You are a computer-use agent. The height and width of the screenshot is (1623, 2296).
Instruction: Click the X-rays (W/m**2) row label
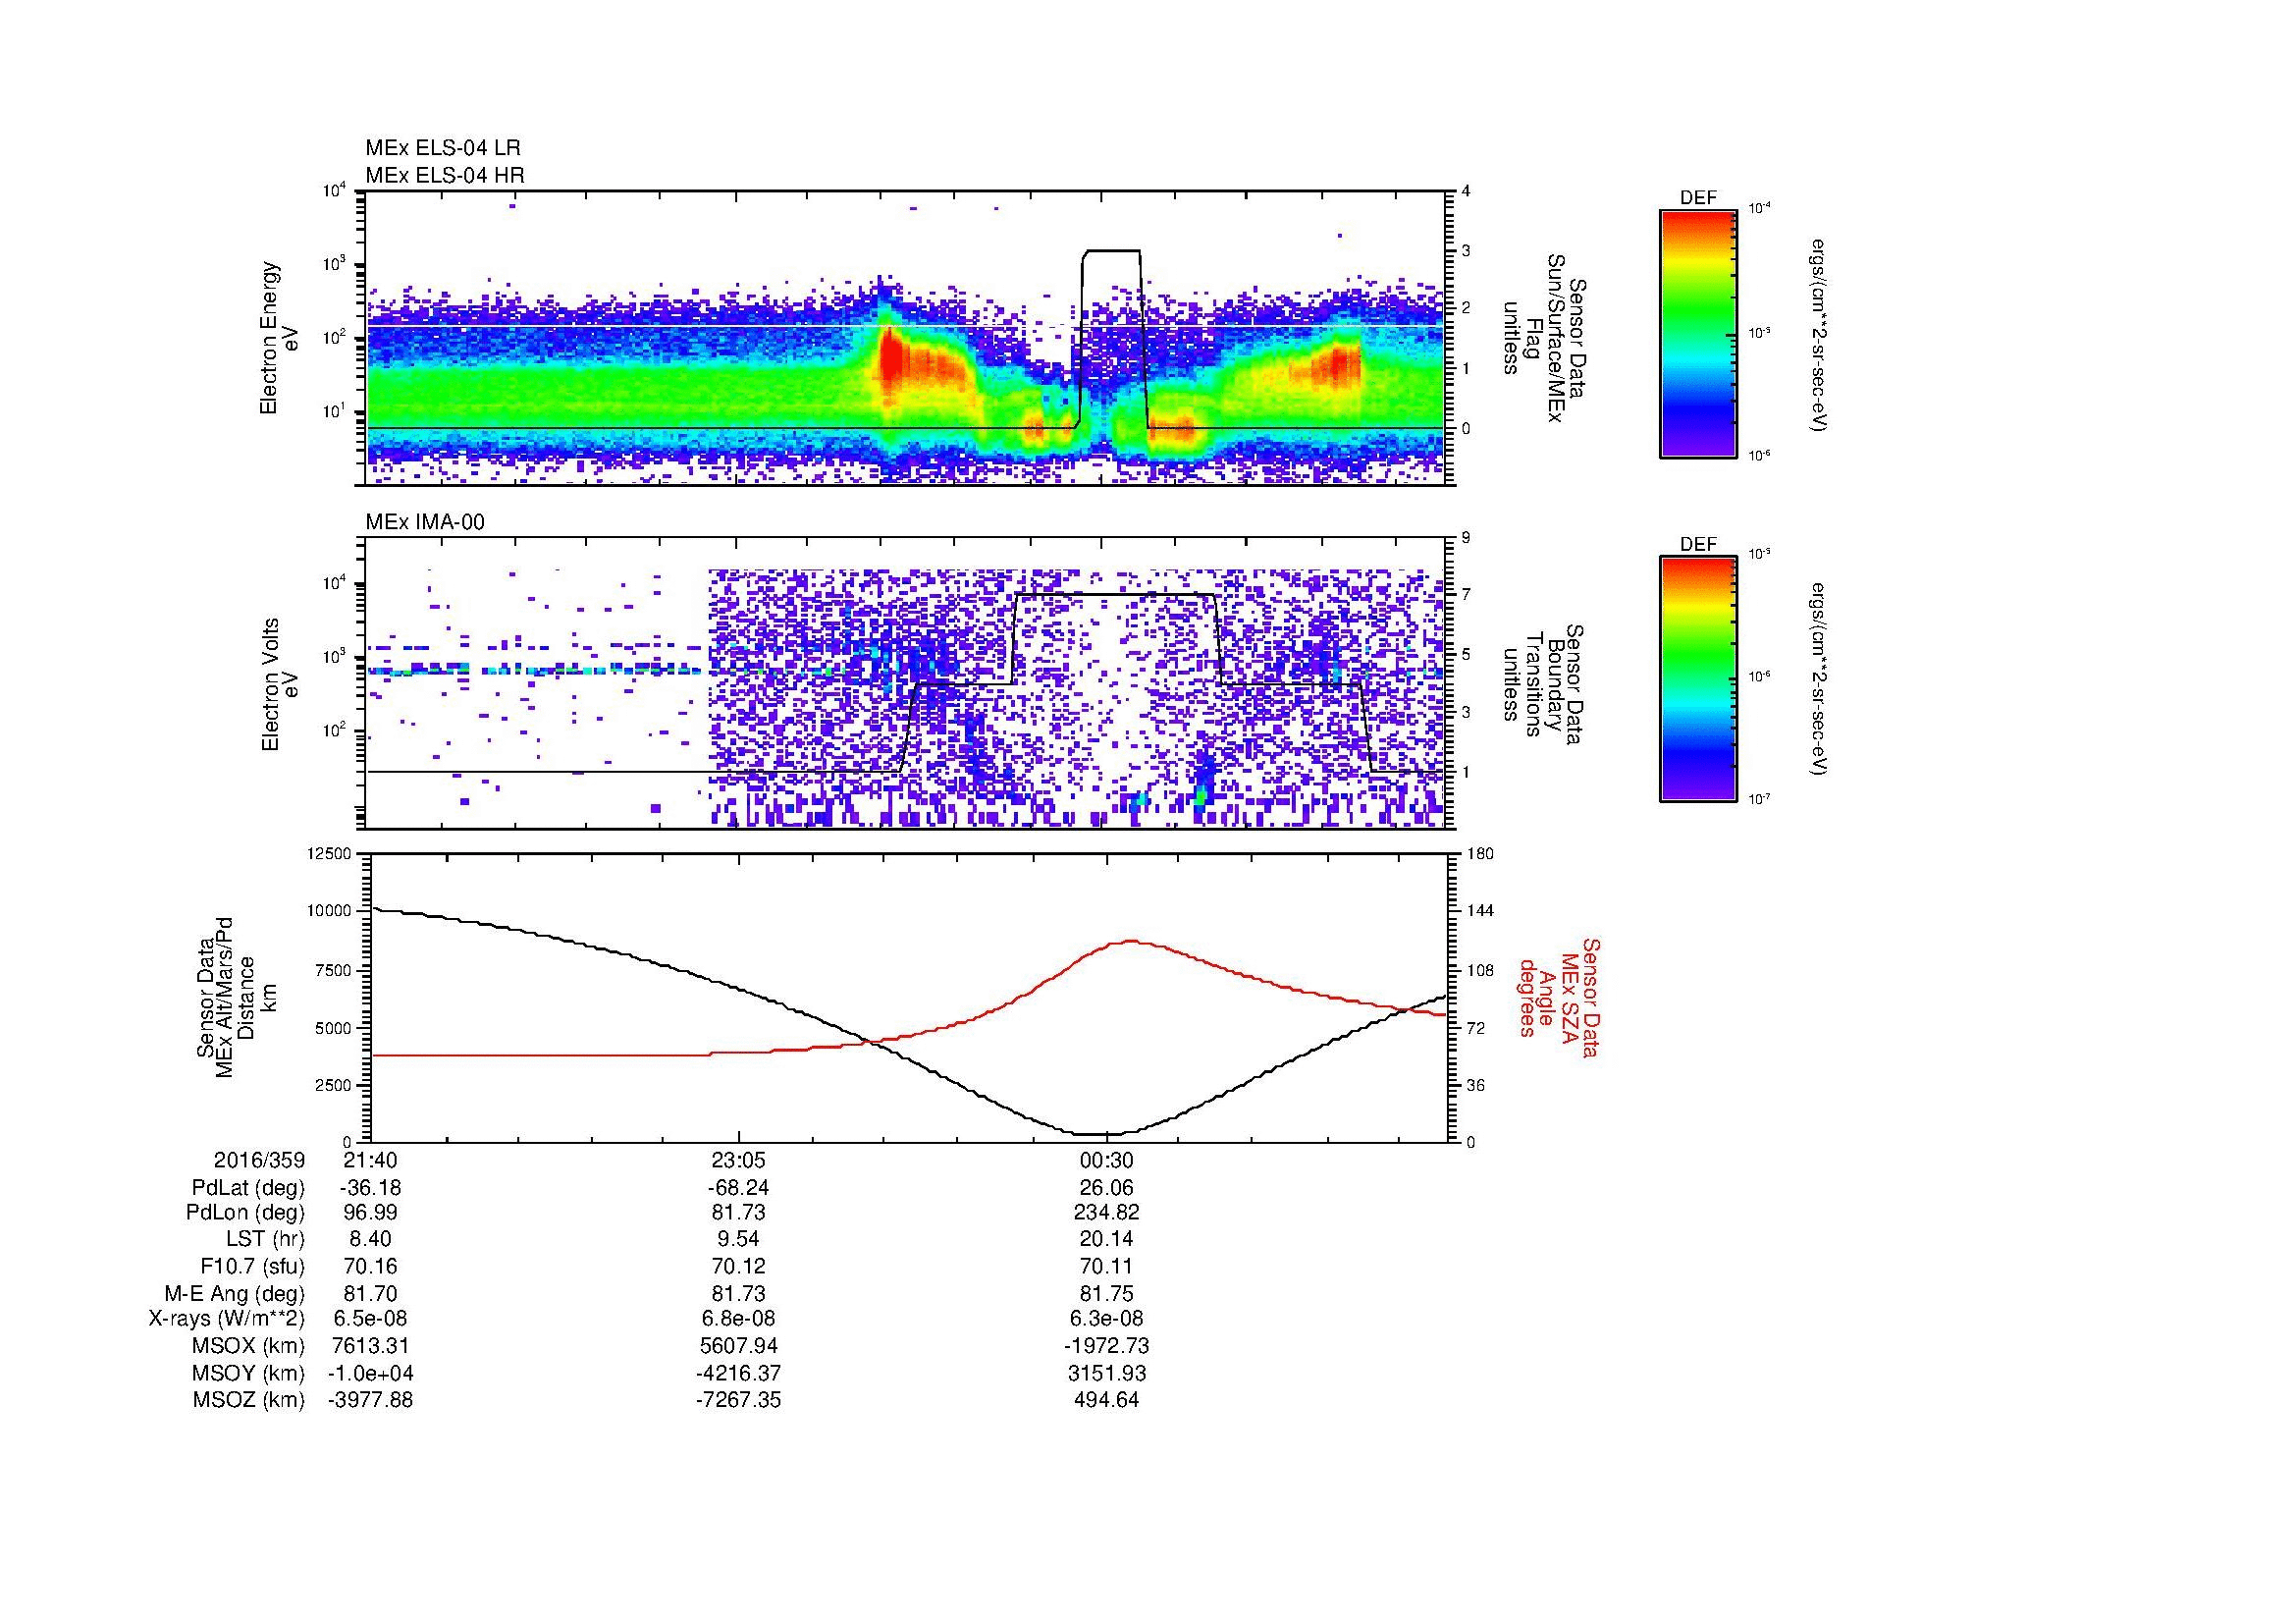point(226,1319)
